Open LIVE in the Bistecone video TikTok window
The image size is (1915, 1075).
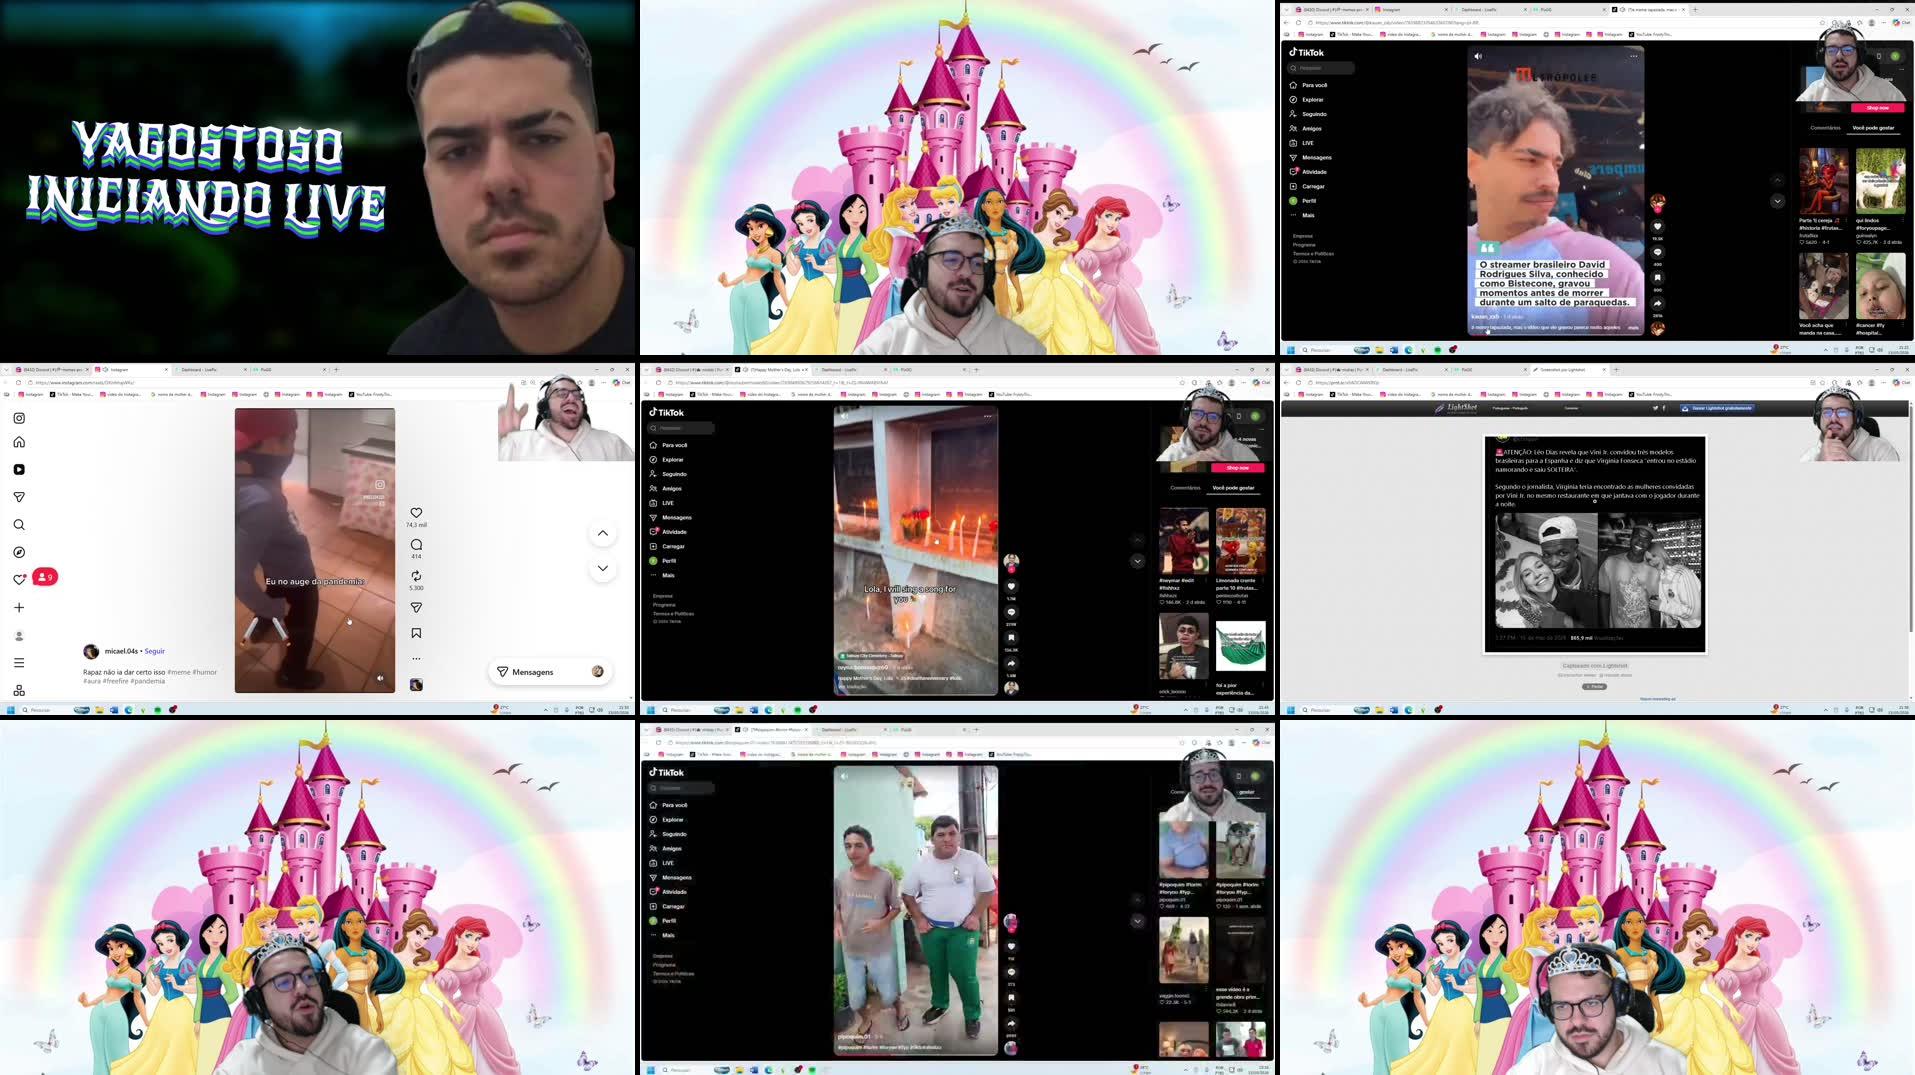click(1302, 143)
